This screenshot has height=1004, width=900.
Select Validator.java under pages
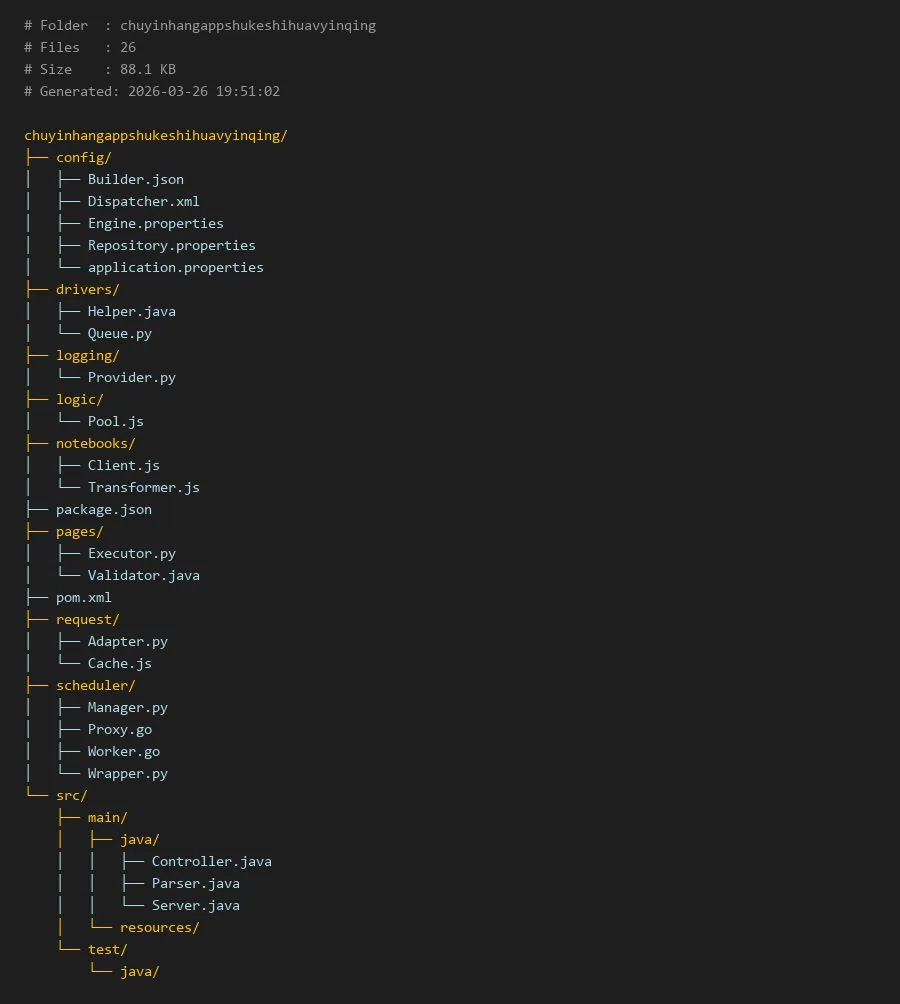(143, 575)
